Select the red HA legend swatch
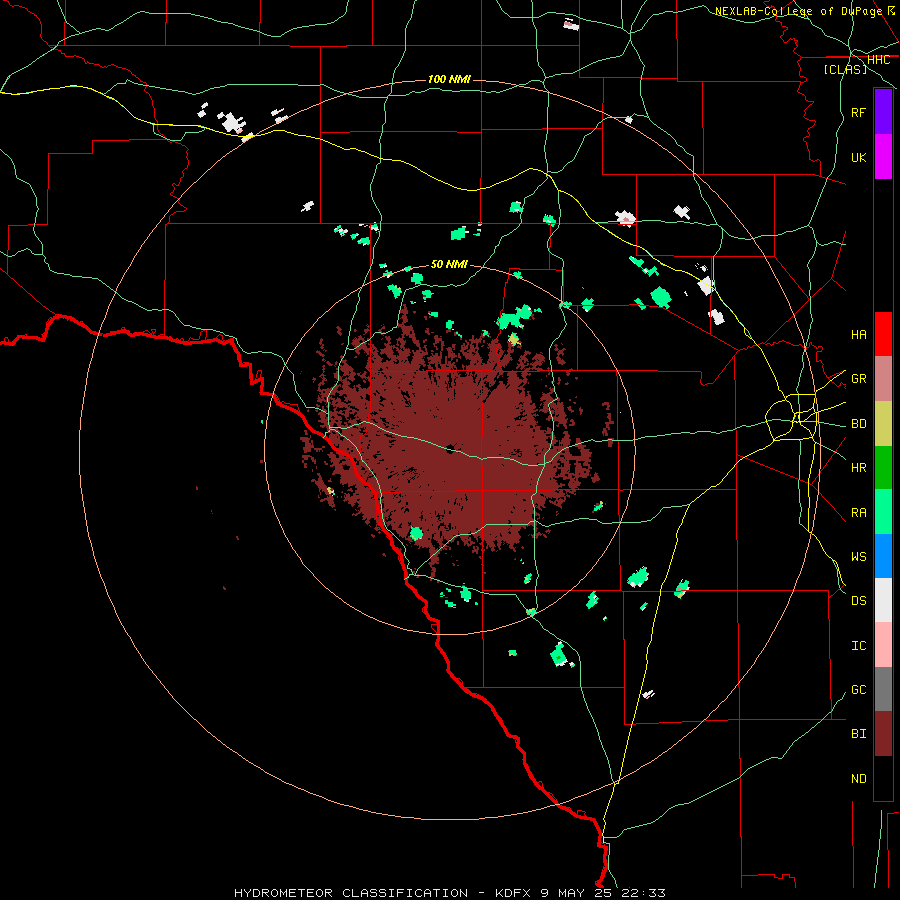900x900 pixels. pyautogui.click(x=883, y=334)
